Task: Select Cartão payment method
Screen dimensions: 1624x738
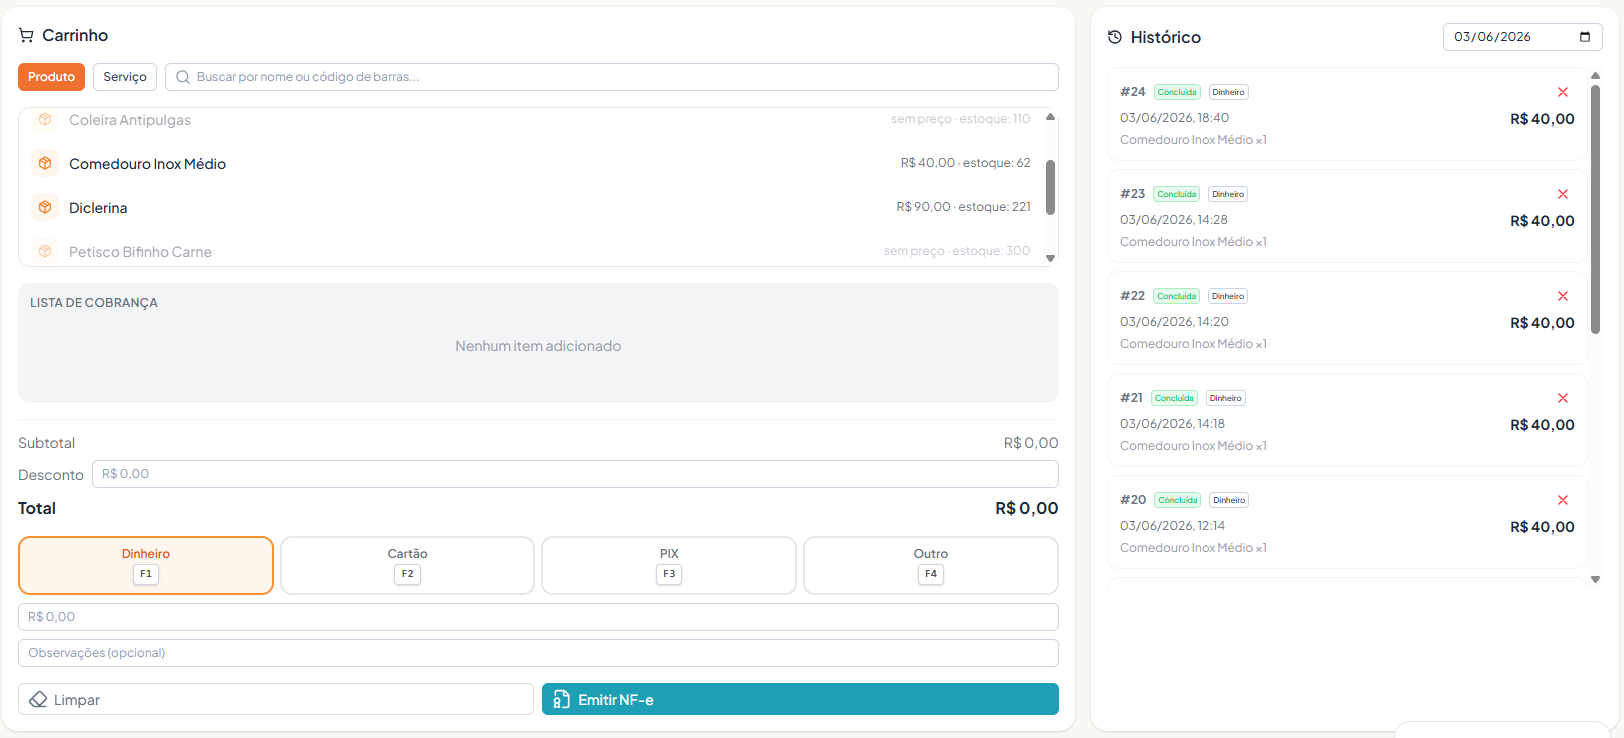Action: coord(407,565)
